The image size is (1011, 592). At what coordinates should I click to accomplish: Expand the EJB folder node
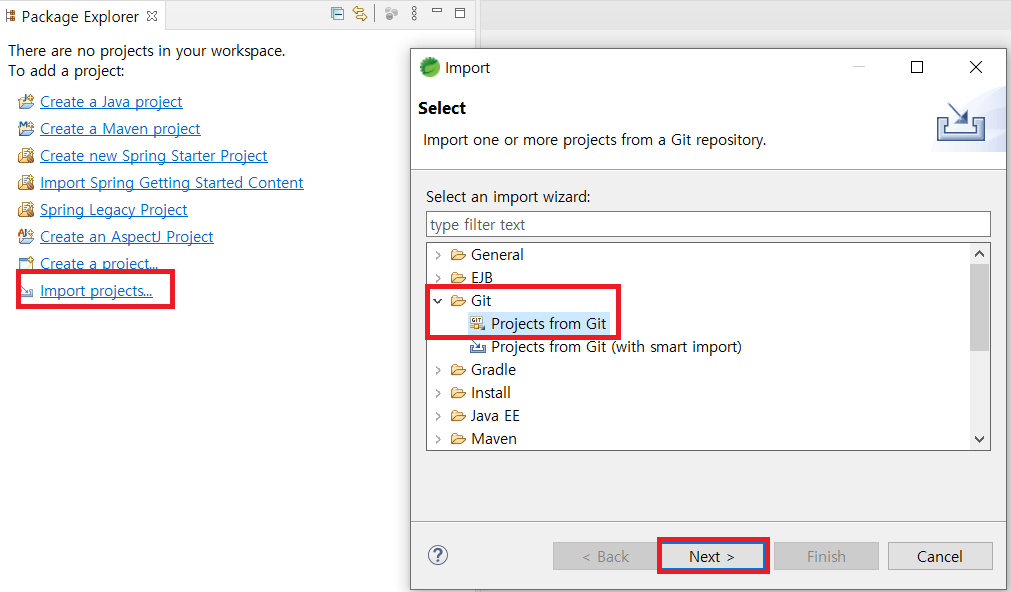click(x=438, y=278)
